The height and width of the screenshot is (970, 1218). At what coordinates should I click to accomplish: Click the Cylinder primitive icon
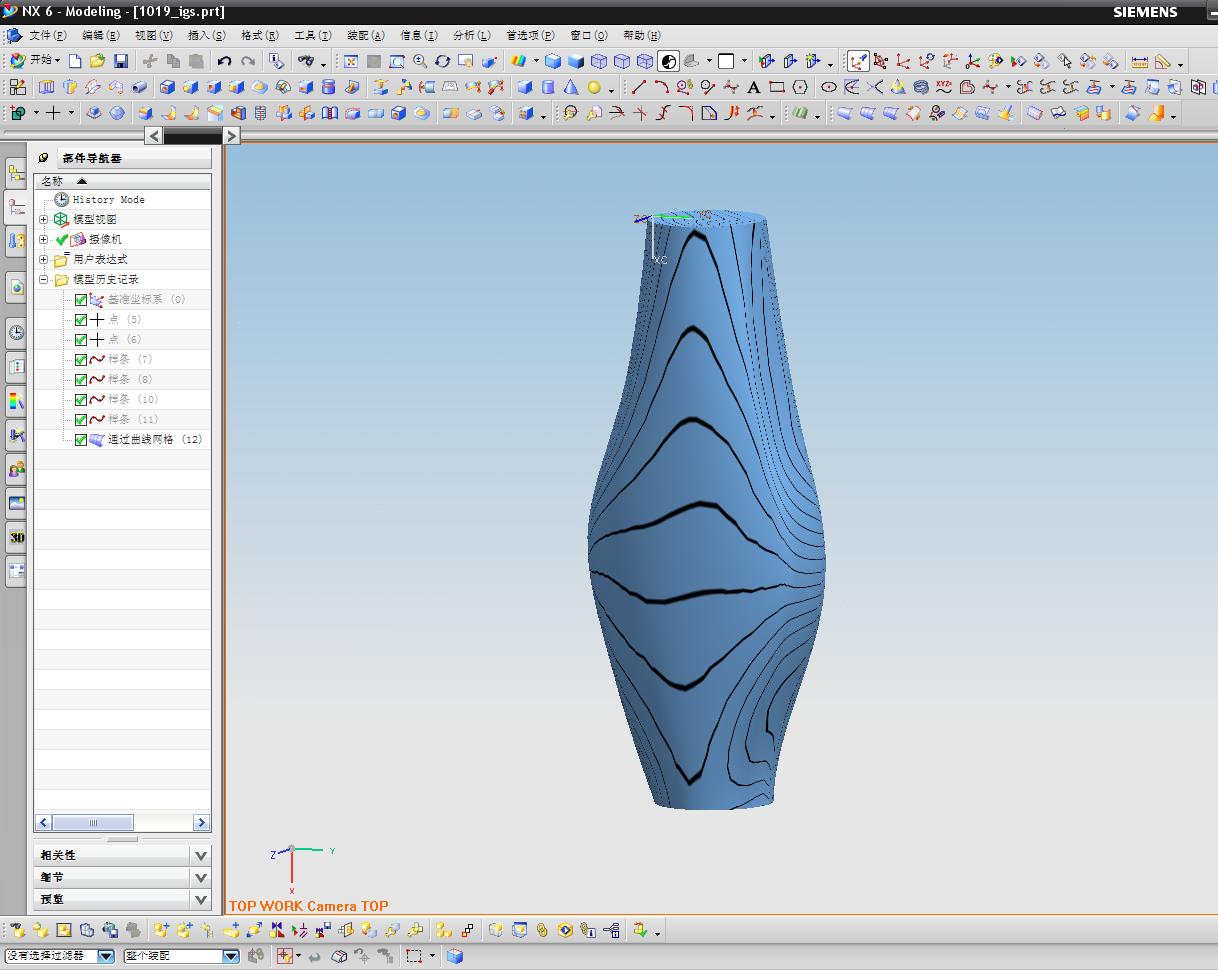pyautogui.click(x=548, y=87)
